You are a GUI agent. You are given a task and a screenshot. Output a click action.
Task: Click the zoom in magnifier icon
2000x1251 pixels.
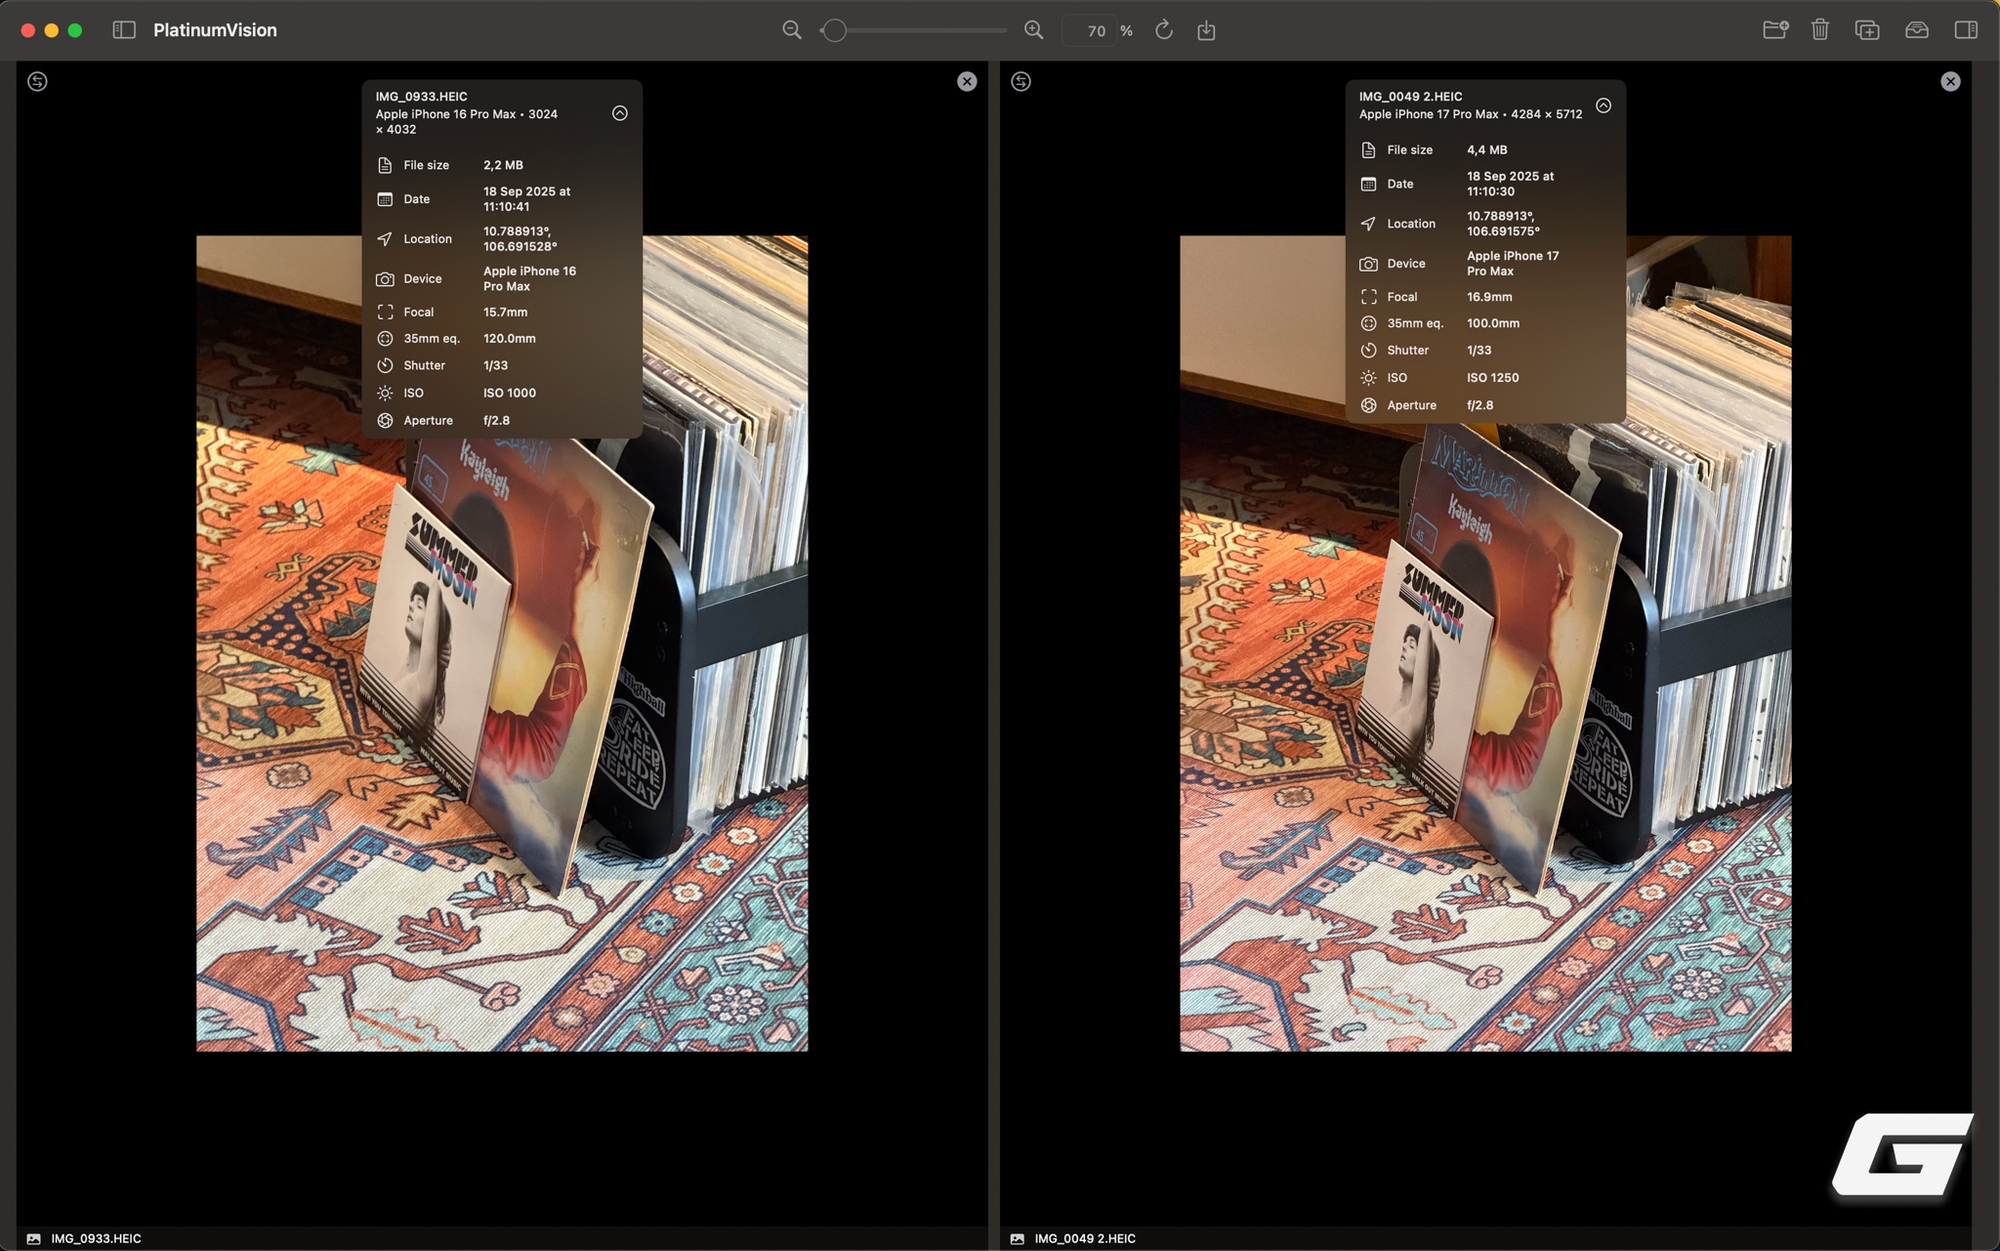click(1033, 30)
